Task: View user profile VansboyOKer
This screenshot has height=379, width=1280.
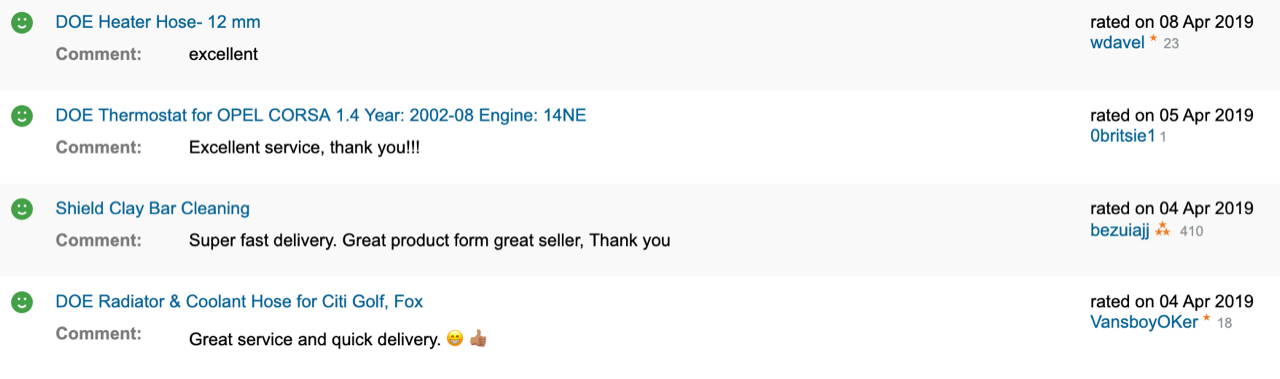Action: tap(1144, 321)
